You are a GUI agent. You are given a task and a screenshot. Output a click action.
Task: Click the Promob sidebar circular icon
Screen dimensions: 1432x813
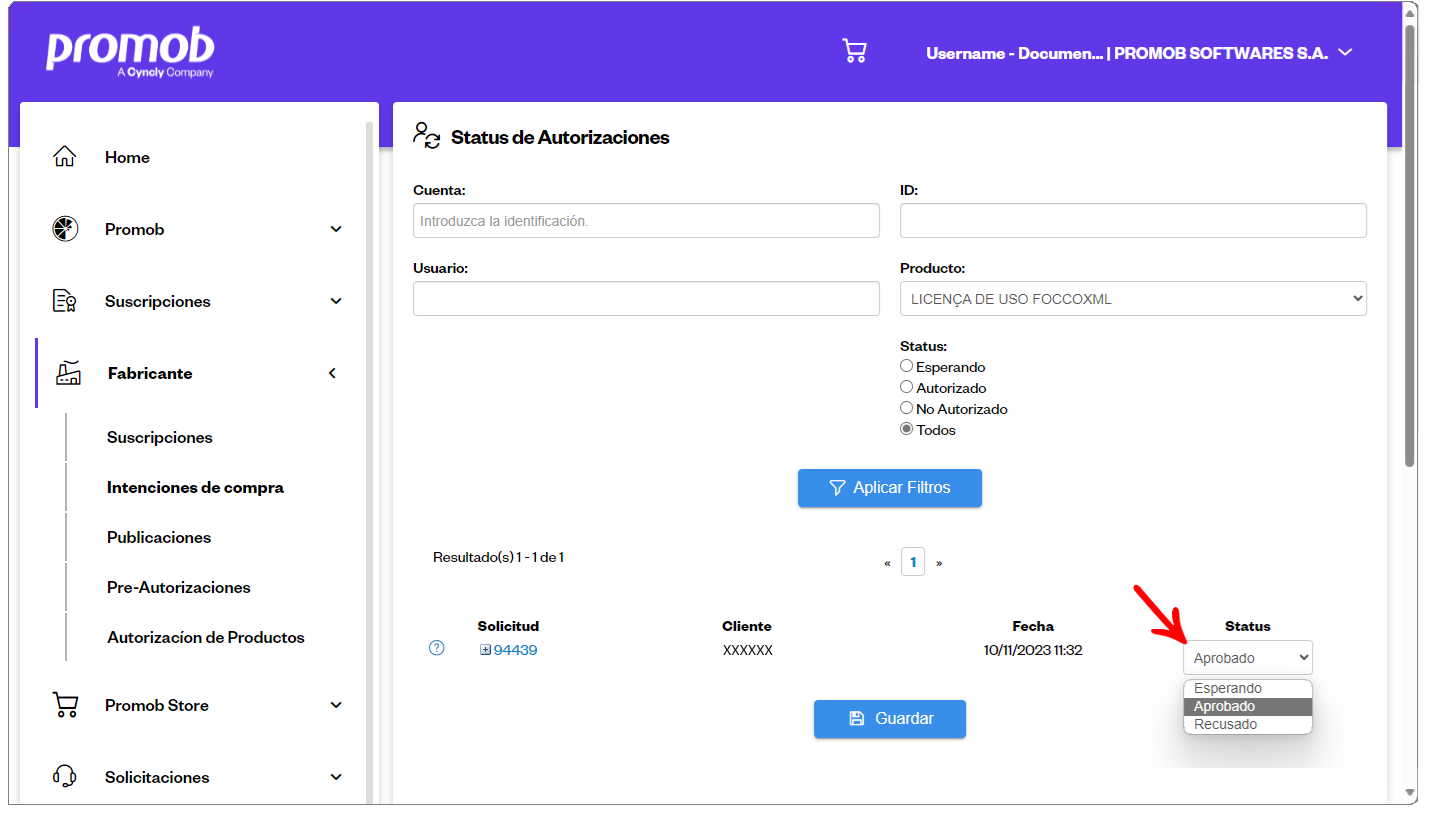(64, 229)
